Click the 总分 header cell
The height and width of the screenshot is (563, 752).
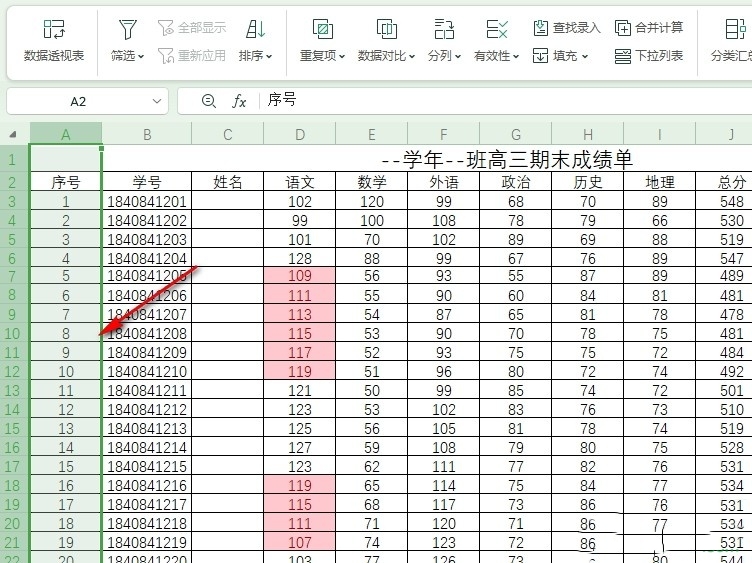(x=724, y=182)
